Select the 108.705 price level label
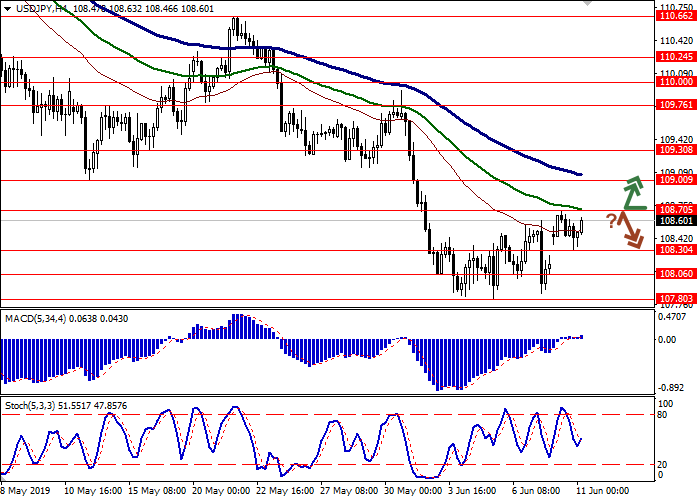 pyautogui.click(x=676, y=209)
